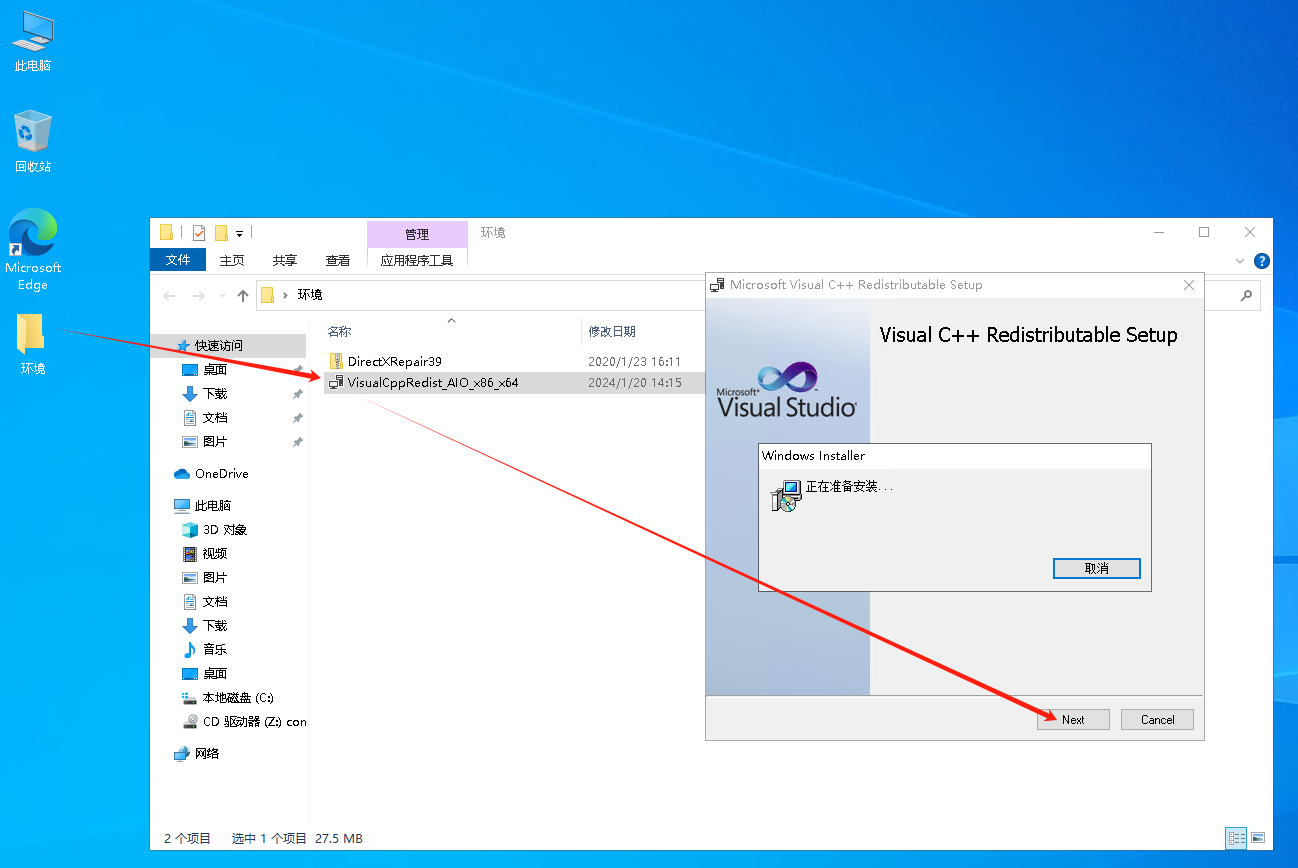
Task: Expand the address bar breadcrumb chevron before 环境
Action: pos(286,295)
